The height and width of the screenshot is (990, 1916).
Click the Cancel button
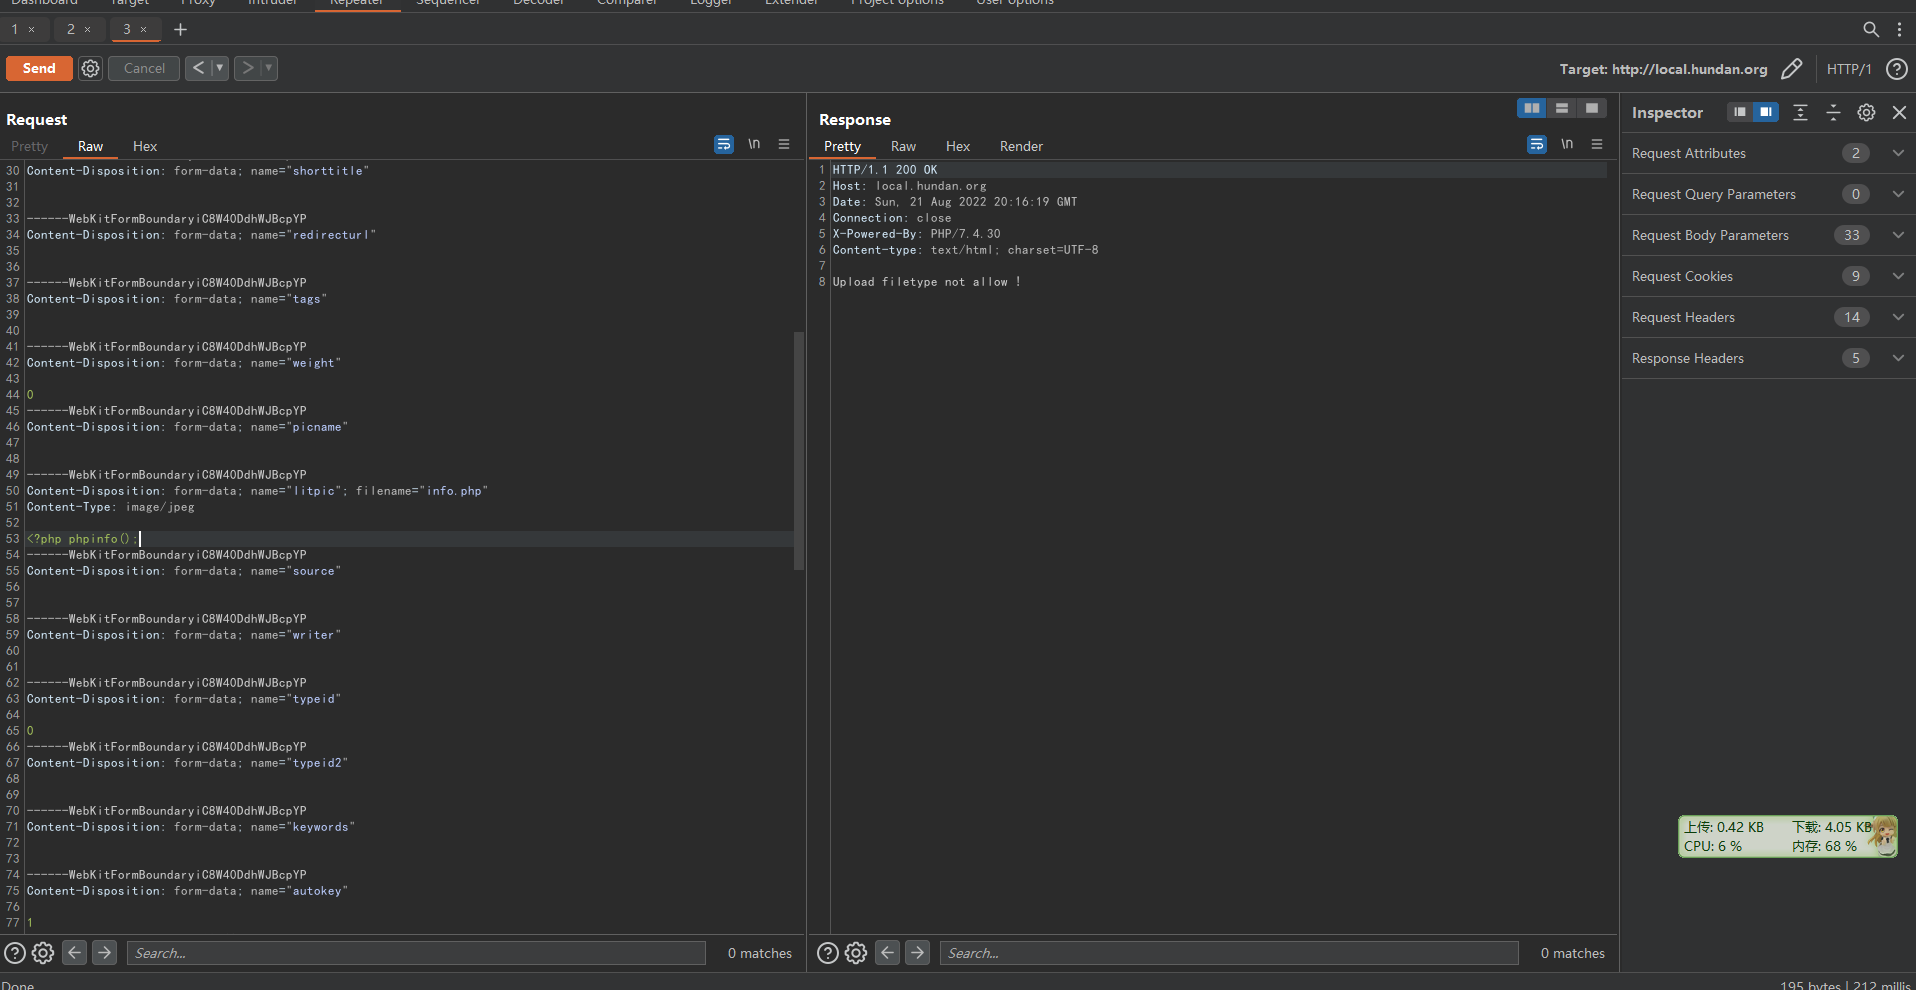pyautogui.click(x=144, y=68)
